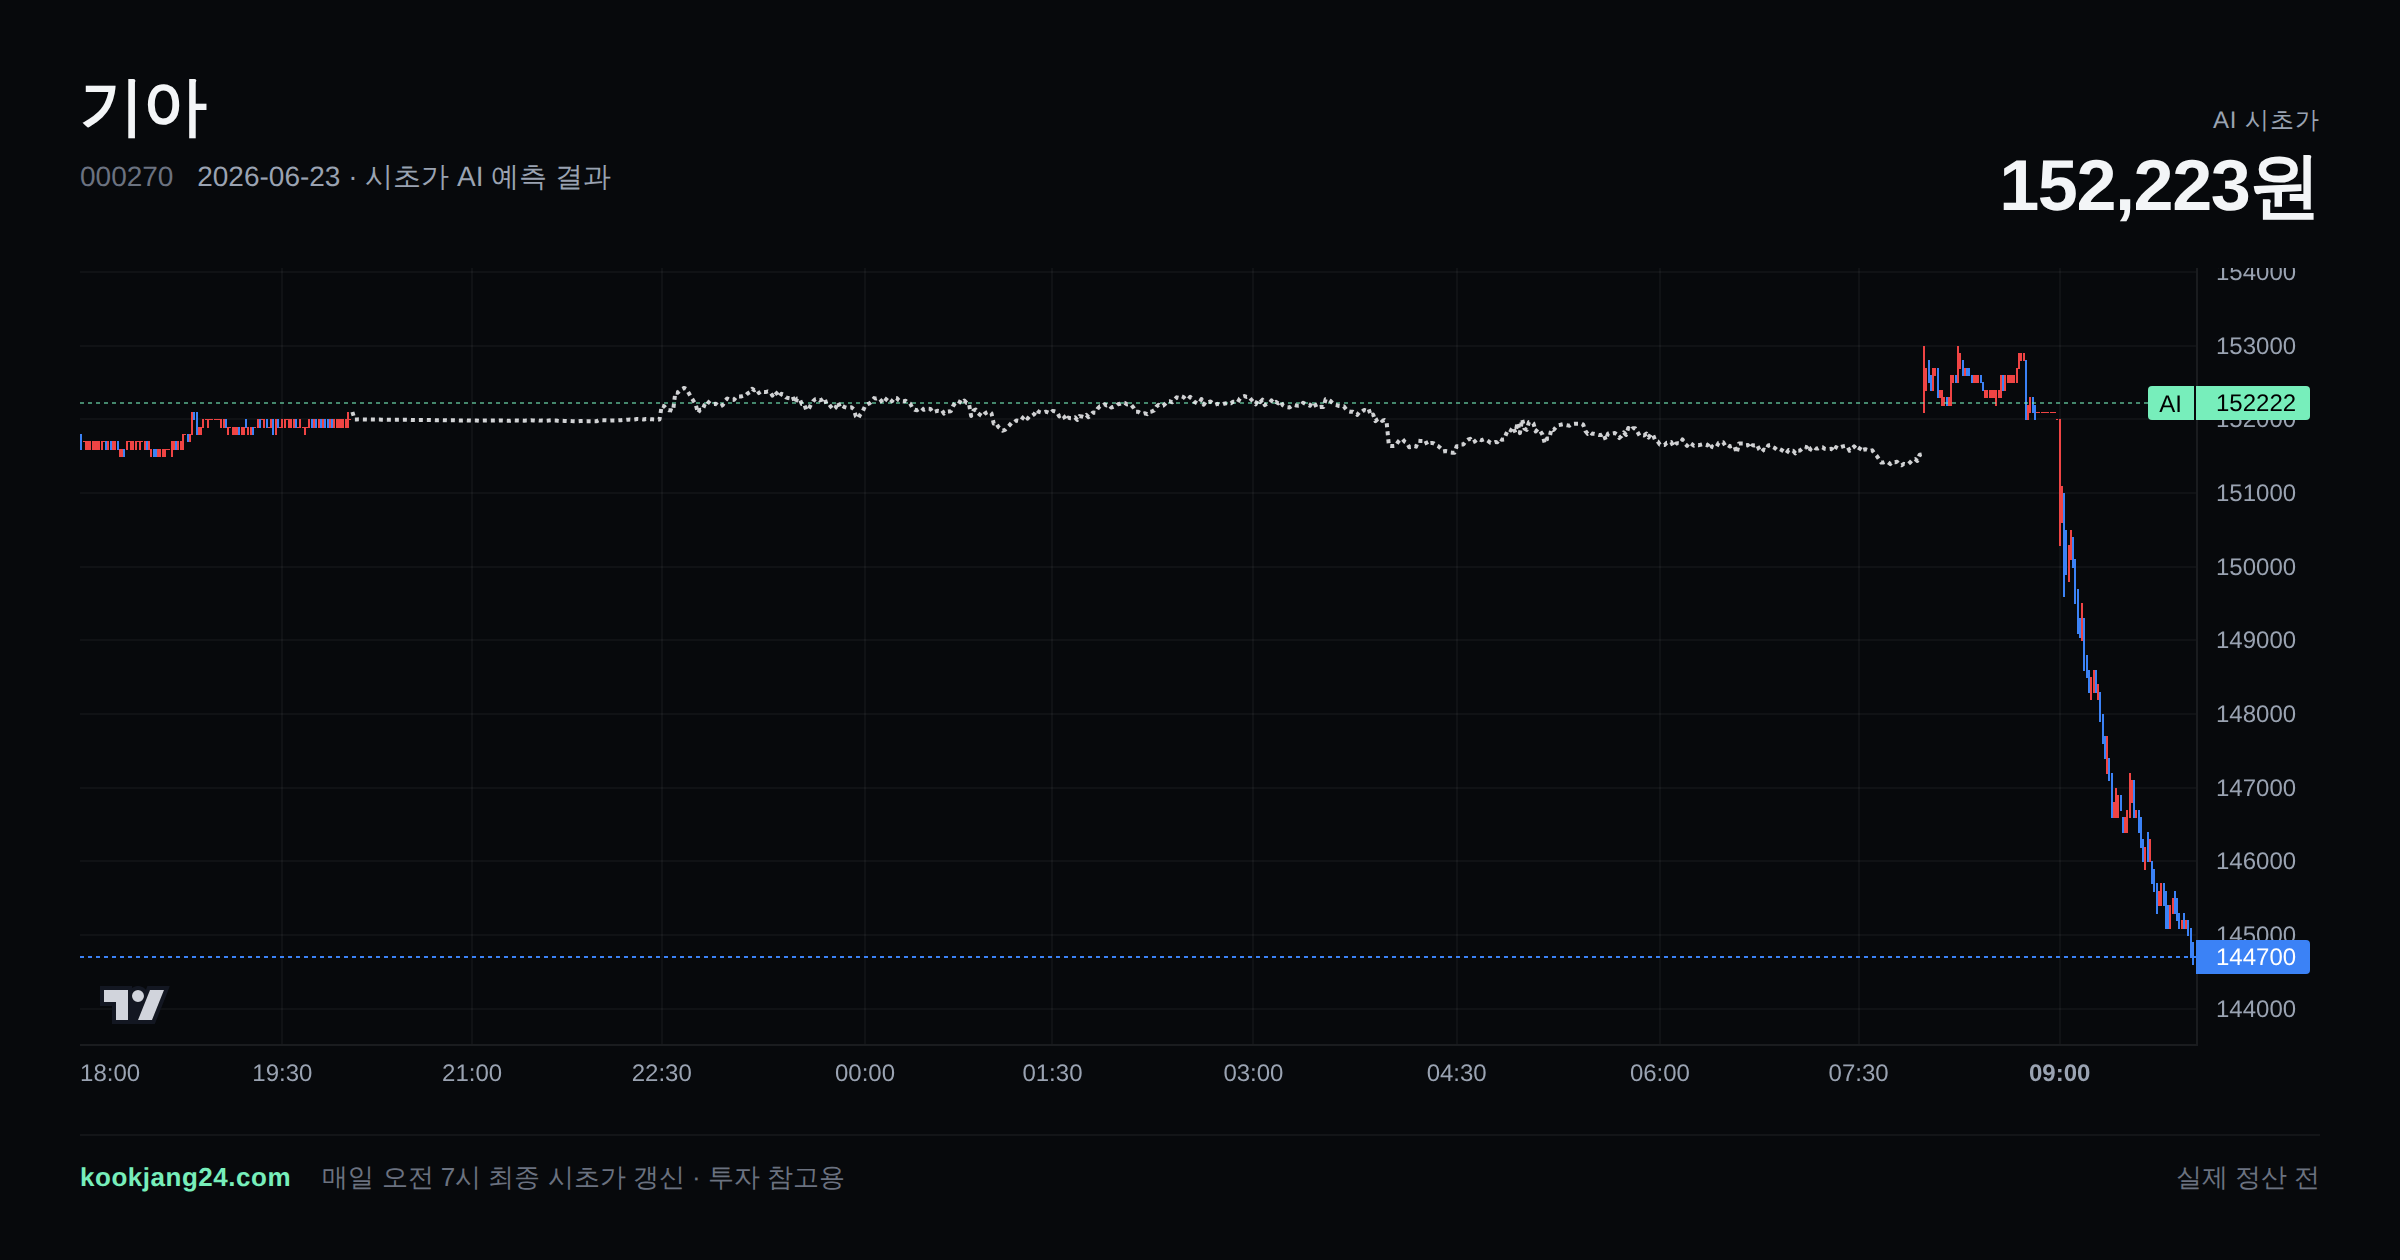Click the 150000 price axis label

point(2256,567)
